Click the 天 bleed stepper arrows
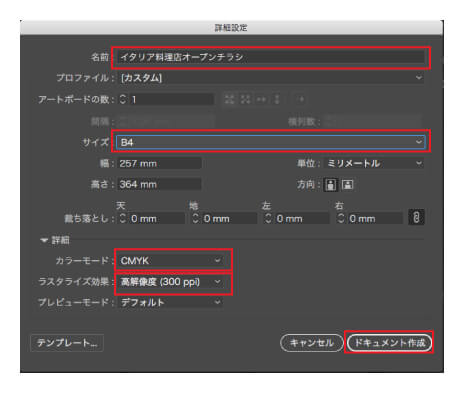Image resolution: width=465 pixels, height=394 pixels. coord(123,218)
